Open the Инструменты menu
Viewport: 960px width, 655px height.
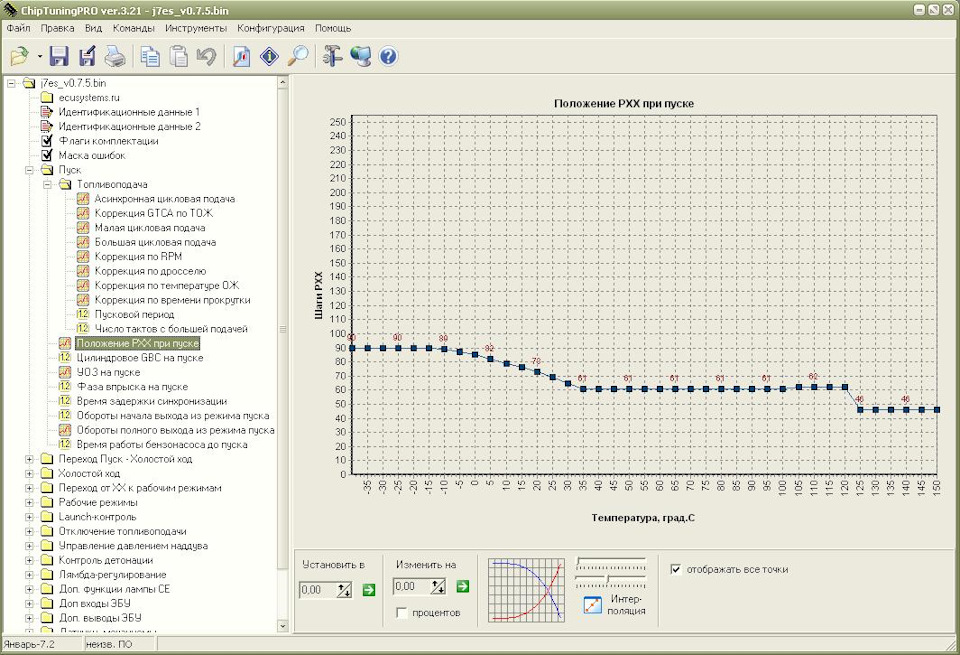(196, 28)
